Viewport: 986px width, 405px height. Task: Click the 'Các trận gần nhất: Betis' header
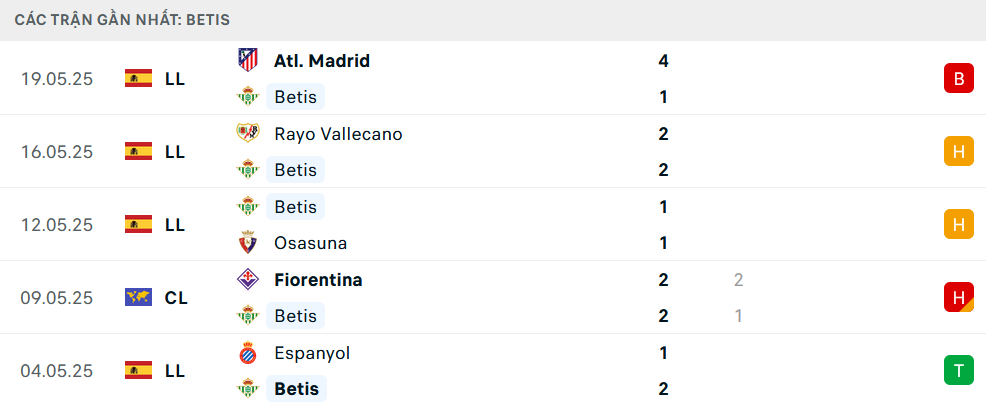[122, 20]
